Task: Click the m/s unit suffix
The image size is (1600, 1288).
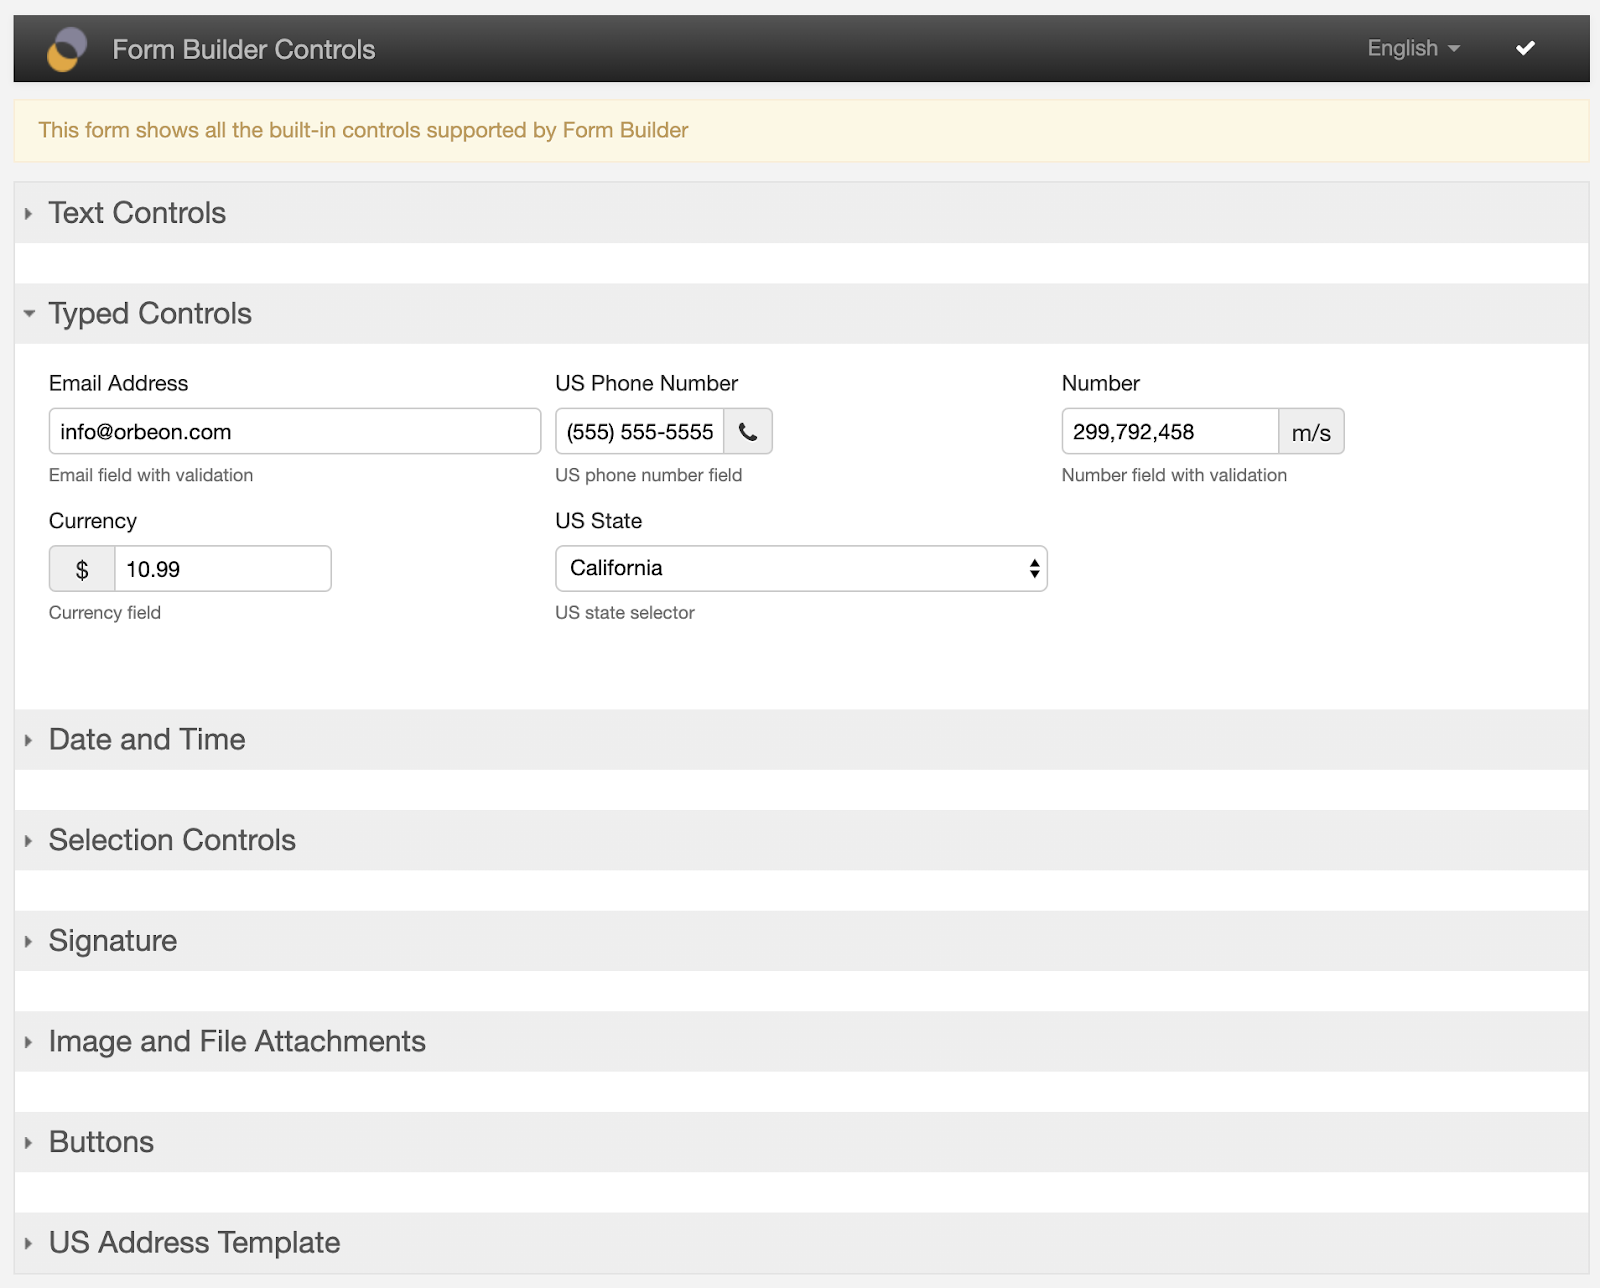Action: tap(1310, 432)
